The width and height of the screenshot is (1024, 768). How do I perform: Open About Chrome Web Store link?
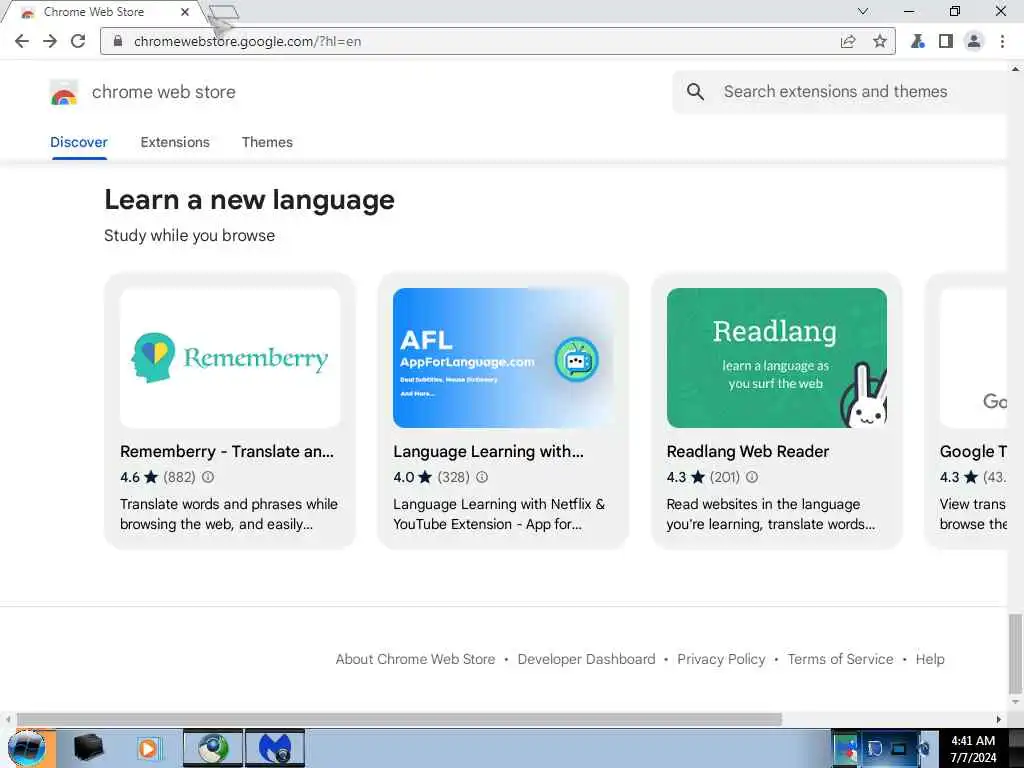pos(415,659)
